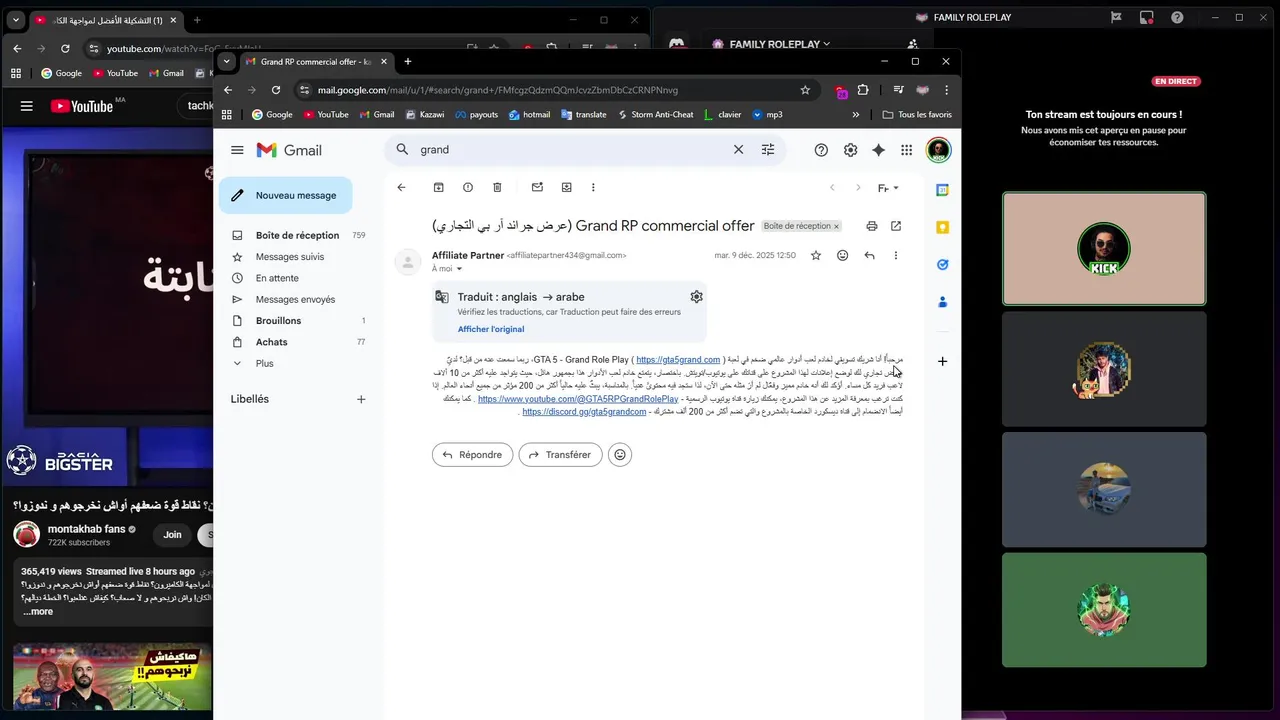Expand YouTube description with more
This screenshot has width=1280, height=720.
(38, 611)
